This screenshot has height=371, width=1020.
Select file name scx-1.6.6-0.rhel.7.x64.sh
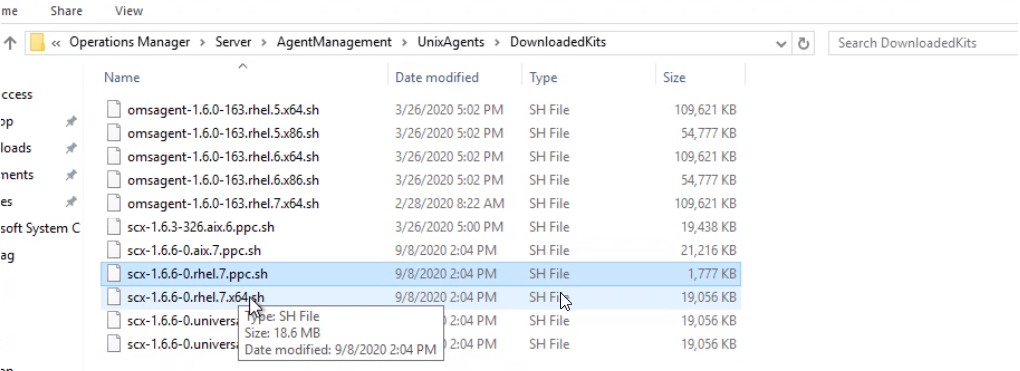(196, 297)
